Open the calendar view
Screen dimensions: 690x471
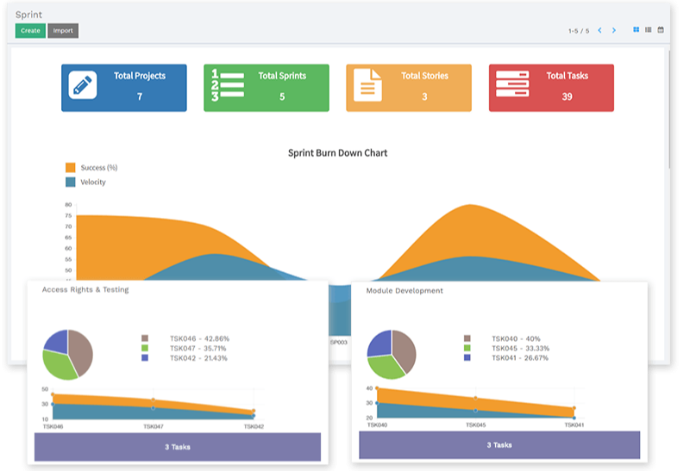click(660, 30)
